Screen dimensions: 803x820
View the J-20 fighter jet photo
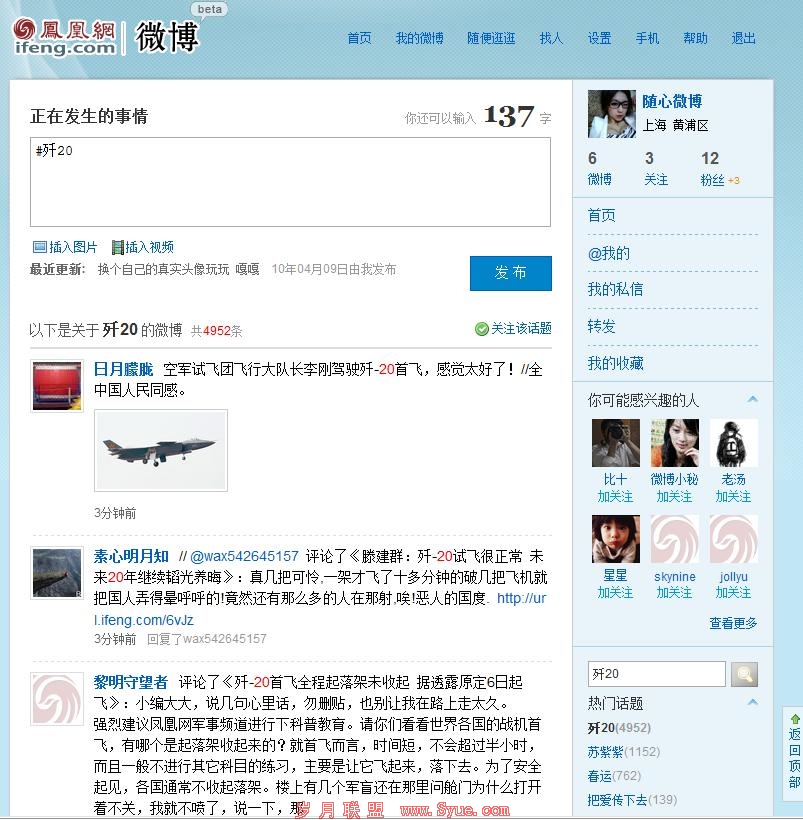click(161, 451)
